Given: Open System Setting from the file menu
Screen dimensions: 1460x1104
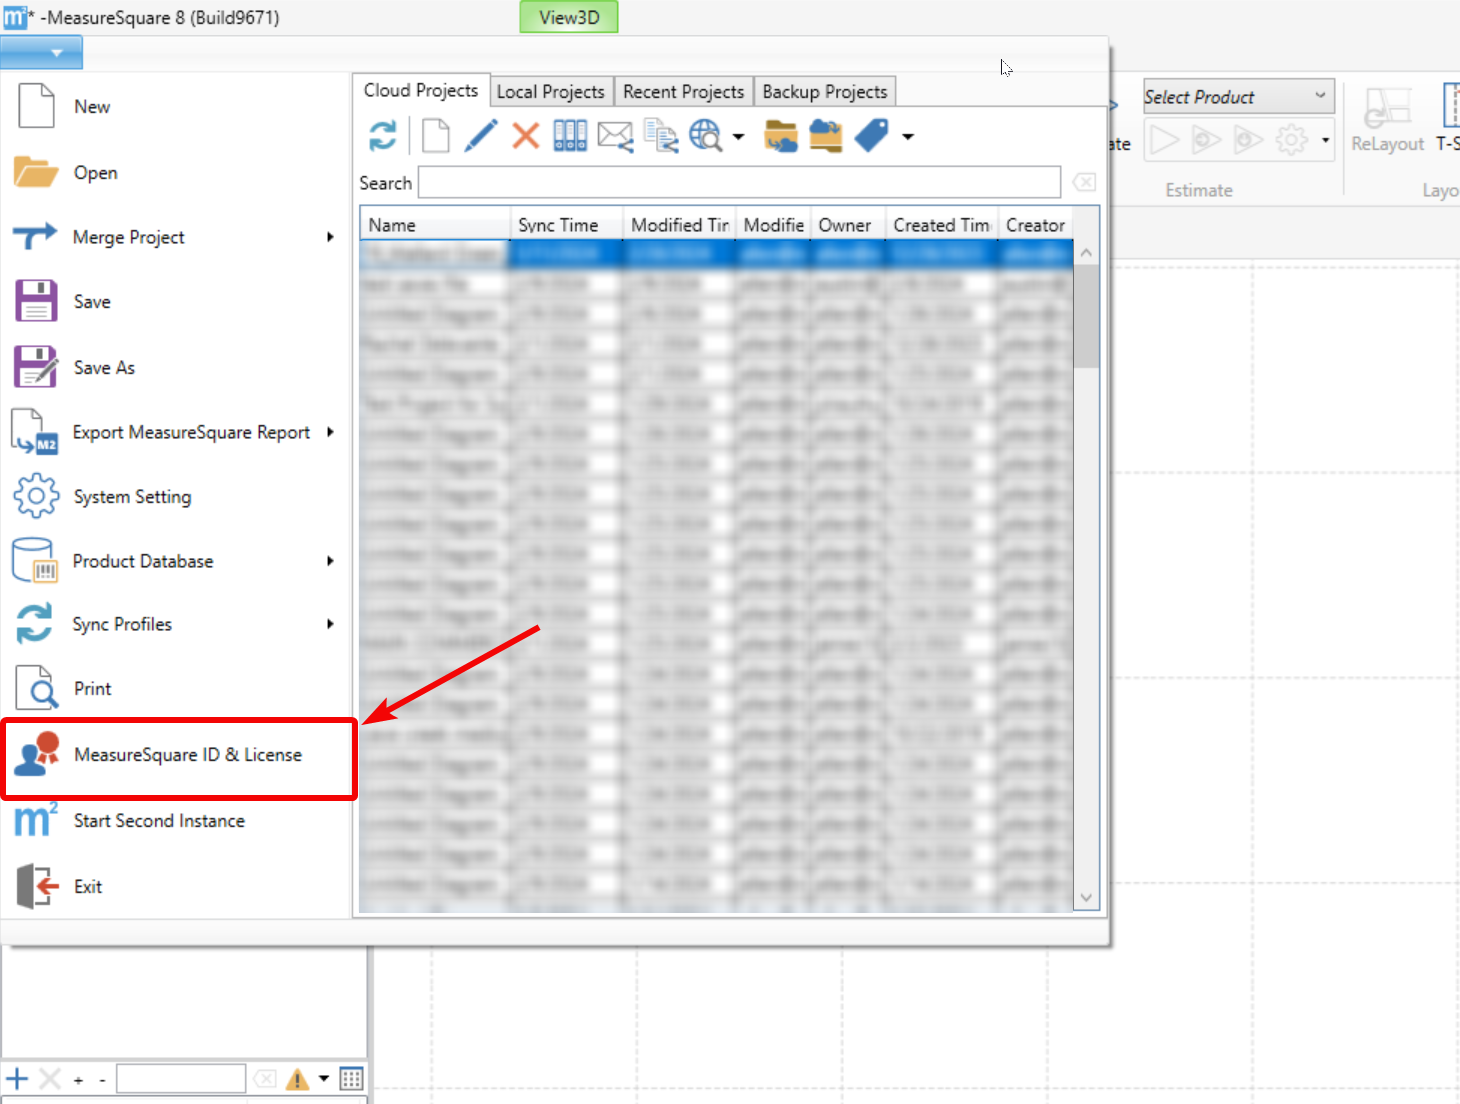Looking at the screenshot, I should click(175, 497).
